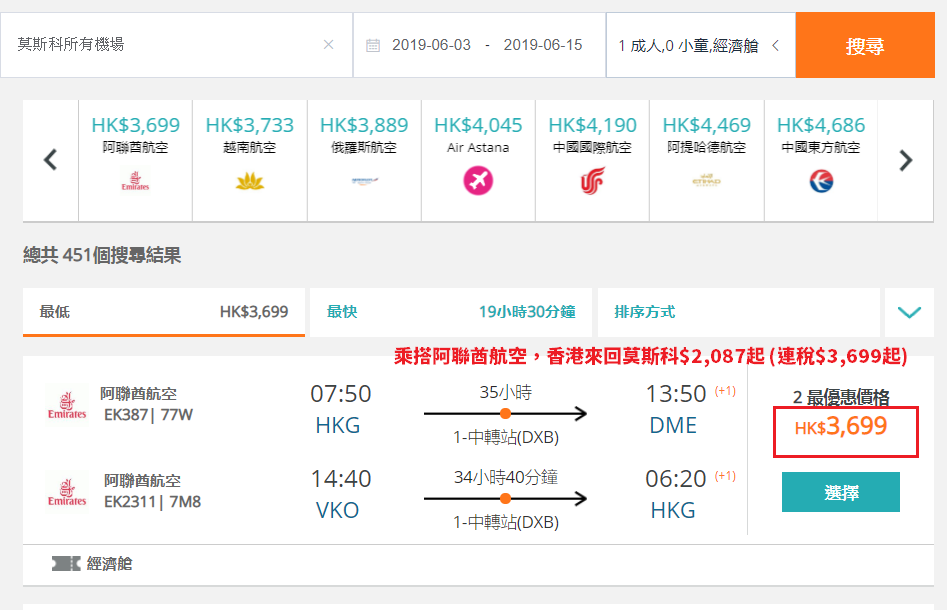Click the outbound route arrow via DXB, 35小時
The height and width of the screenshot is (610, 947).
(506, 414)
